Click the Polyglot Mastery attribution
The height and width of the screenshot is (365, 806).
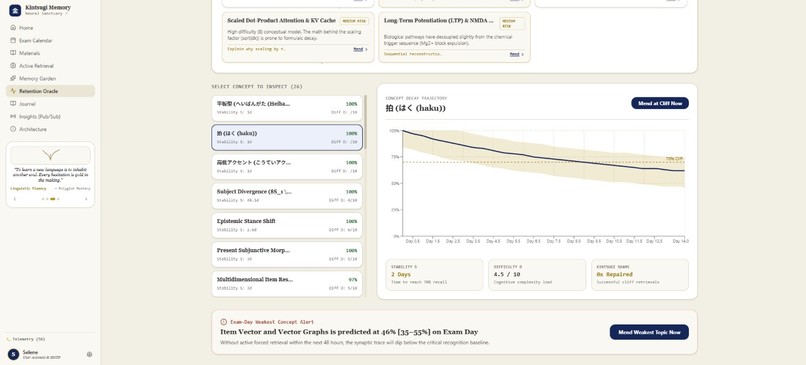click(x=72, y=189)
